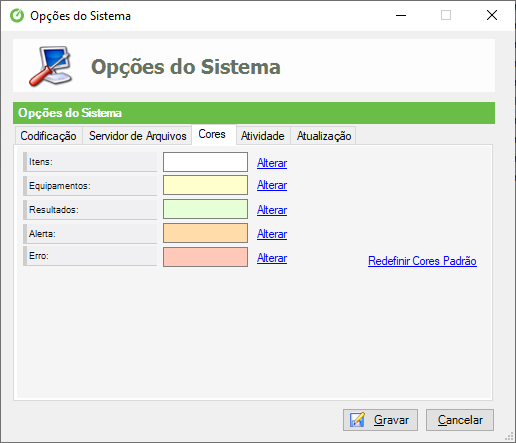Image resolution: width=516 pixels, height=443 pixels.
Task: Go to the Atividade tab
Action: pos(263,136)
